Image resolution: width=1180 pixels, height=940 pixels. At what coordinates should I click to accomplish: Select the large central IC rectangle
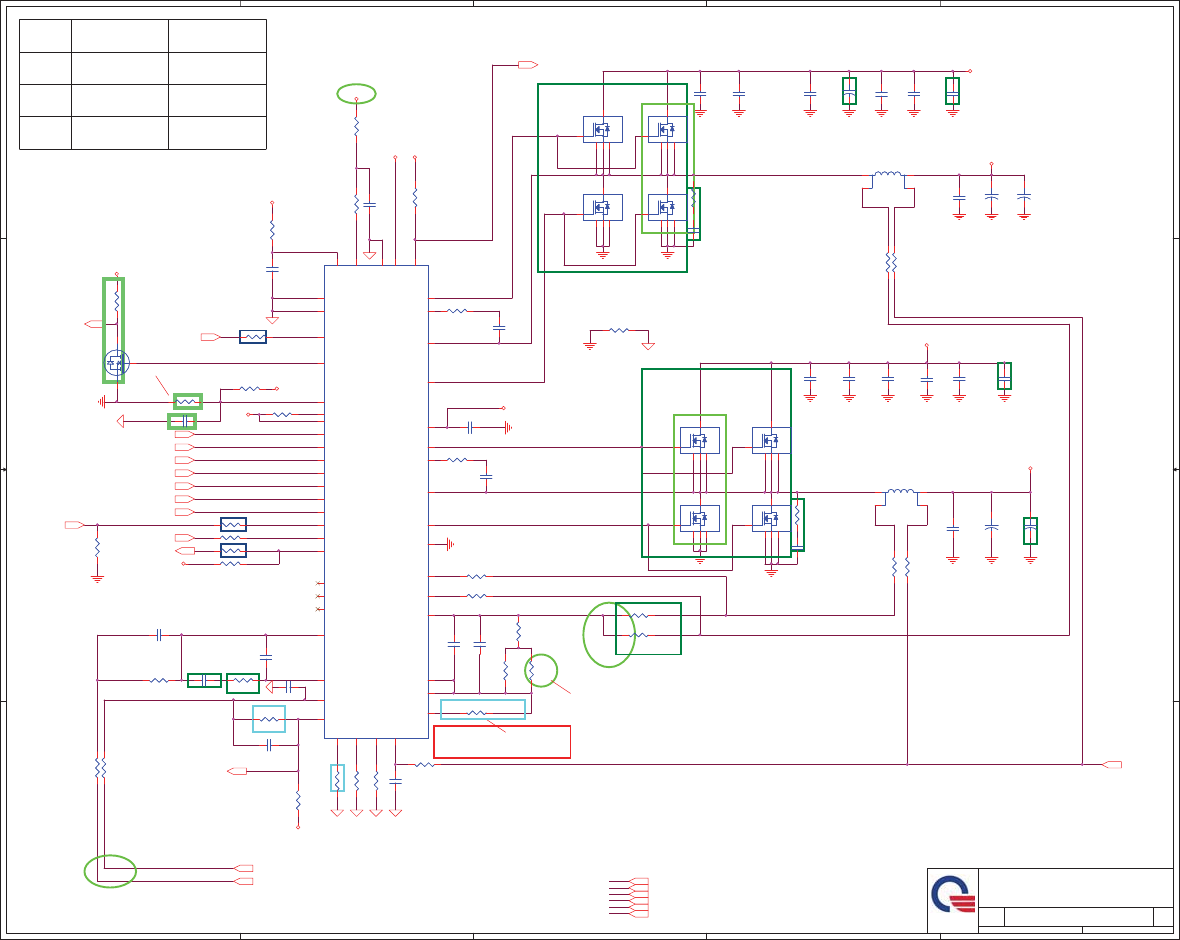click(376, 501)
